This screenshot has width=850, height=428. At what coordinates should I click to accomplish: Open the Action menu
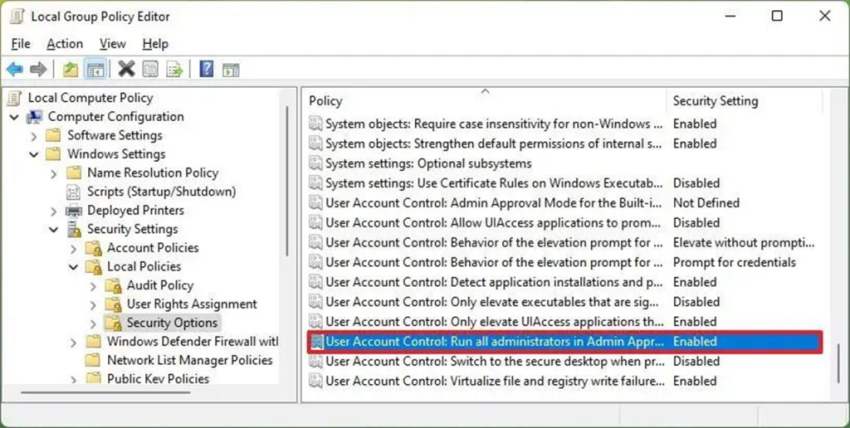click(x=65, y=44)
